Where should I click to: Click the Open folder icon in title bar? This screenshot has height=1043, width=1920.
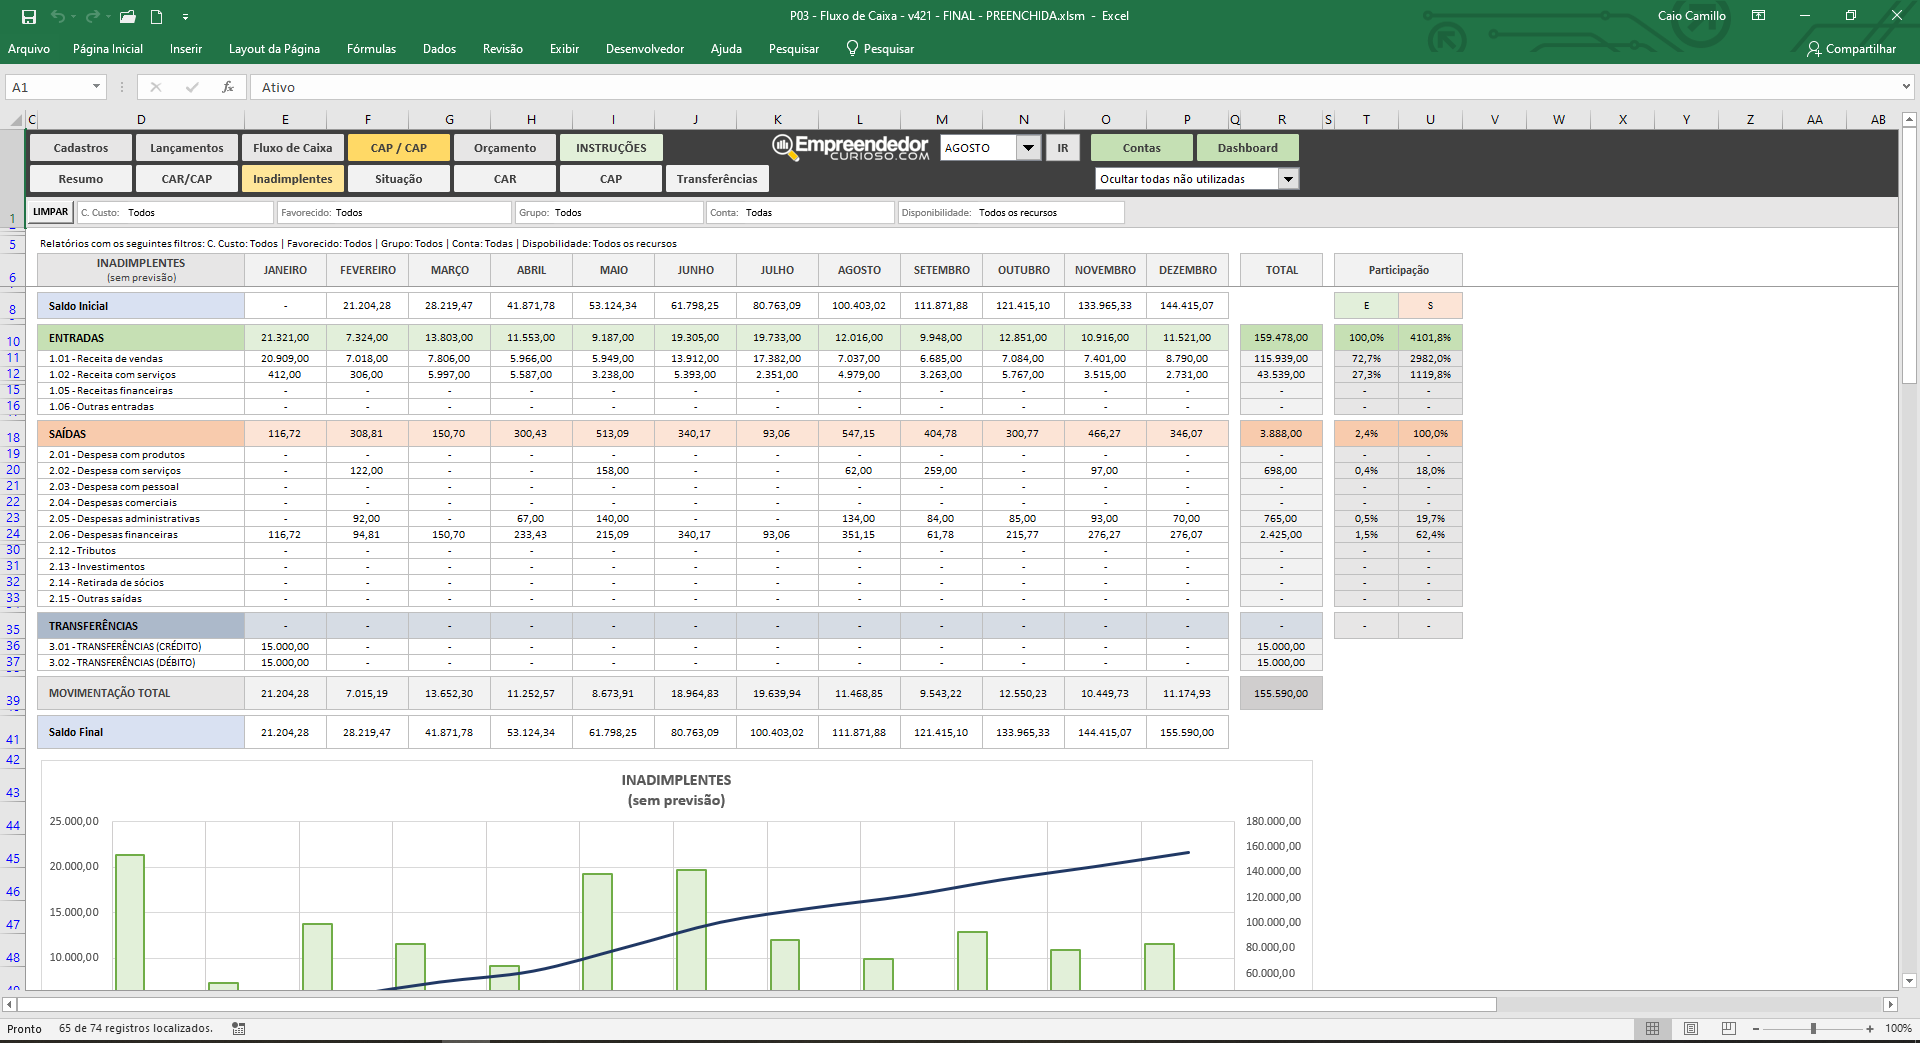127,16
